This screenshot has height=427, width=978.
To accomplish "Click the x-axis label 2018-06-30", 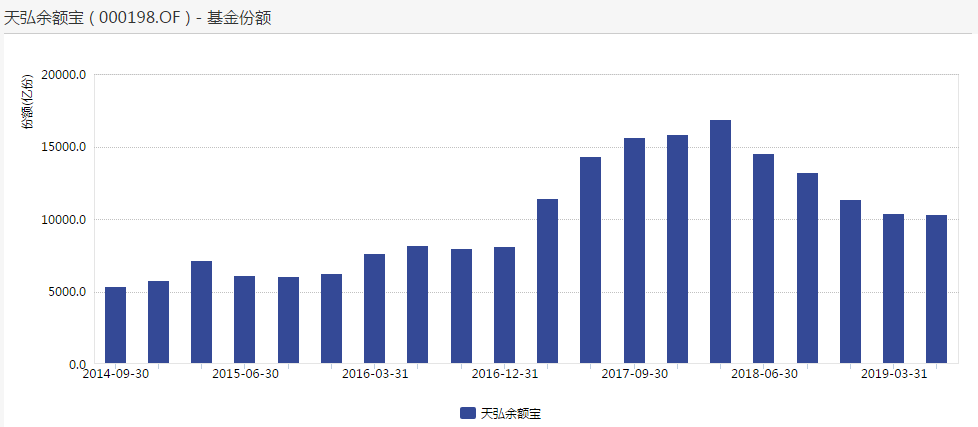I will [x=764, y=374].
